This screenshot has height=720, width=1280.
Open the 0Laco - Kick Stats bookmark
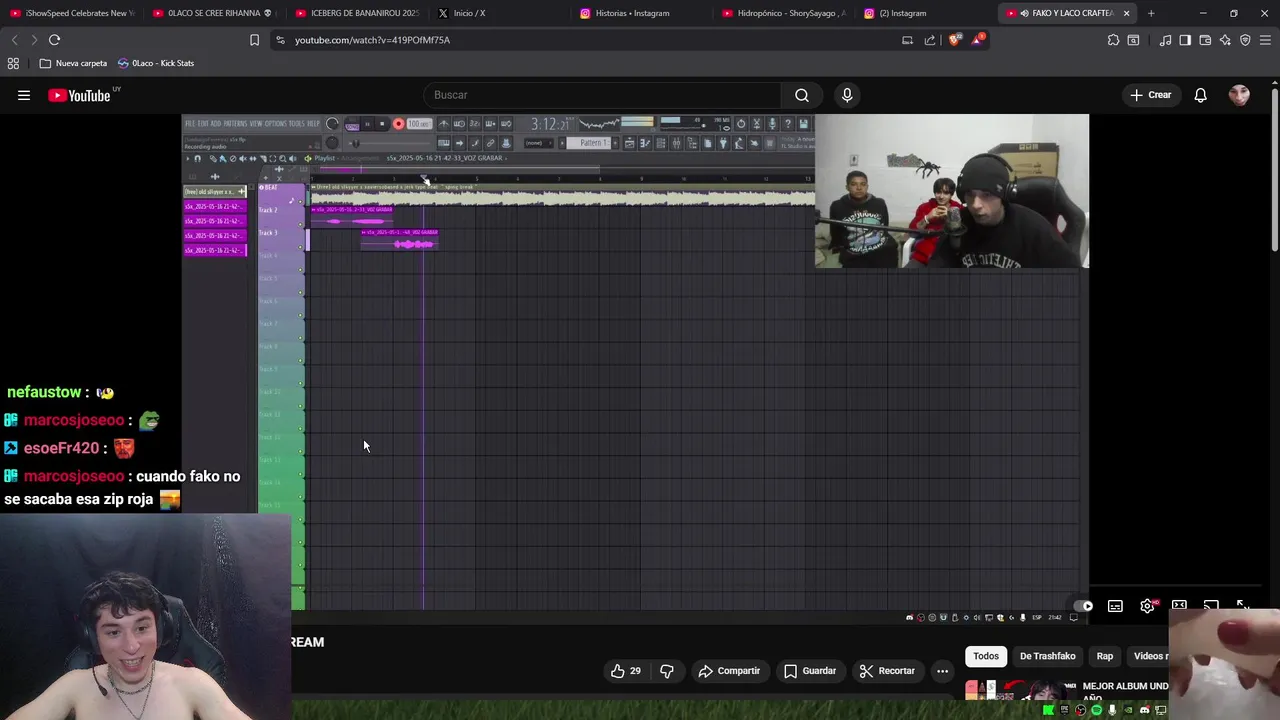(x=156, y=63)
